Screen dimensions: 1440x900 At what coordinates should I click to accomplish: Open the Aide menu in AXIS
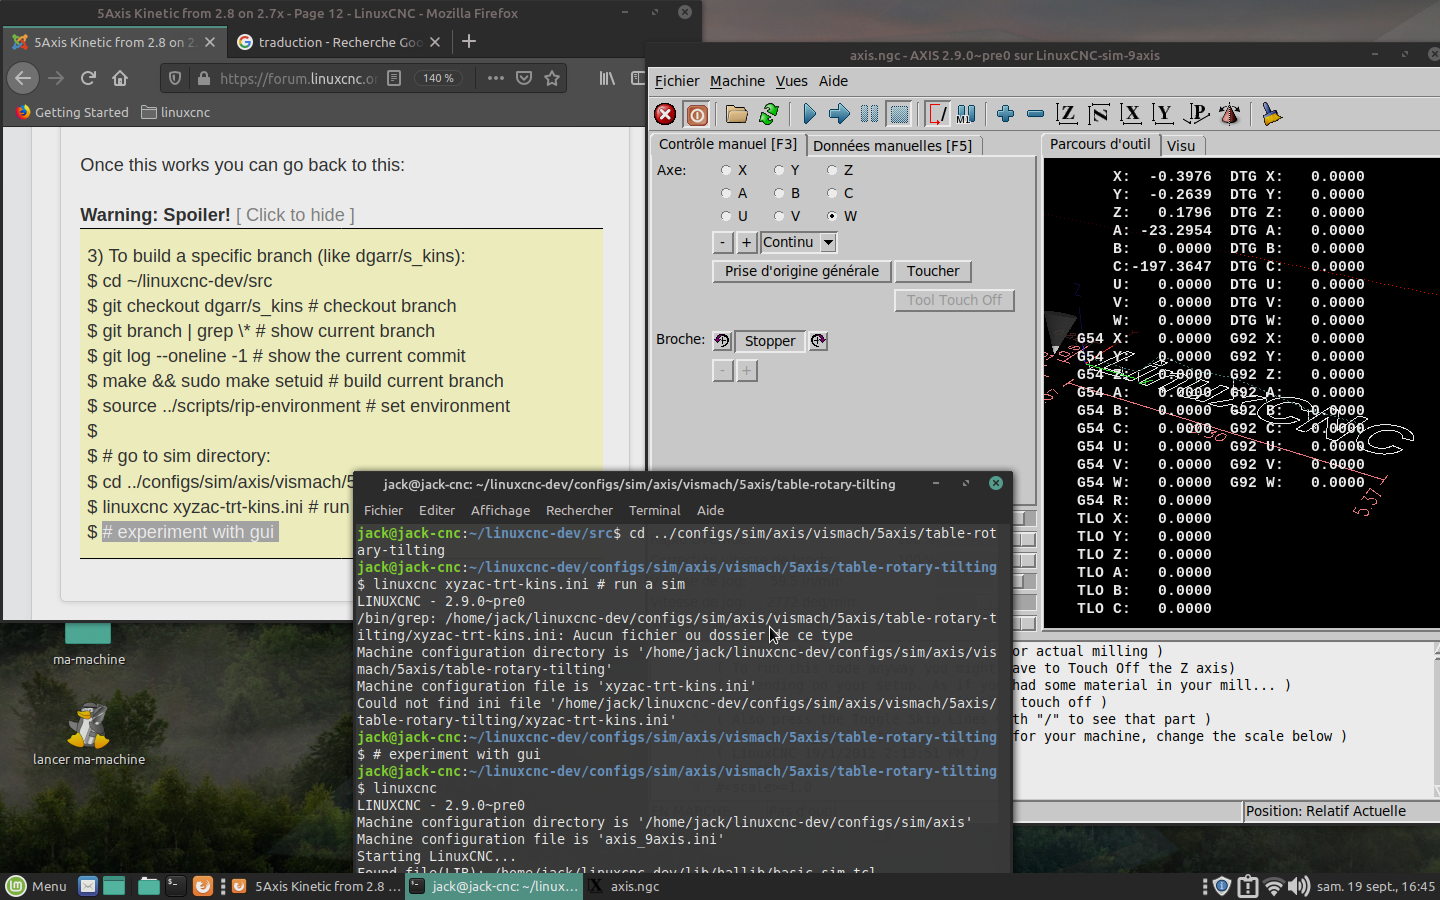(x=833, y=81)
